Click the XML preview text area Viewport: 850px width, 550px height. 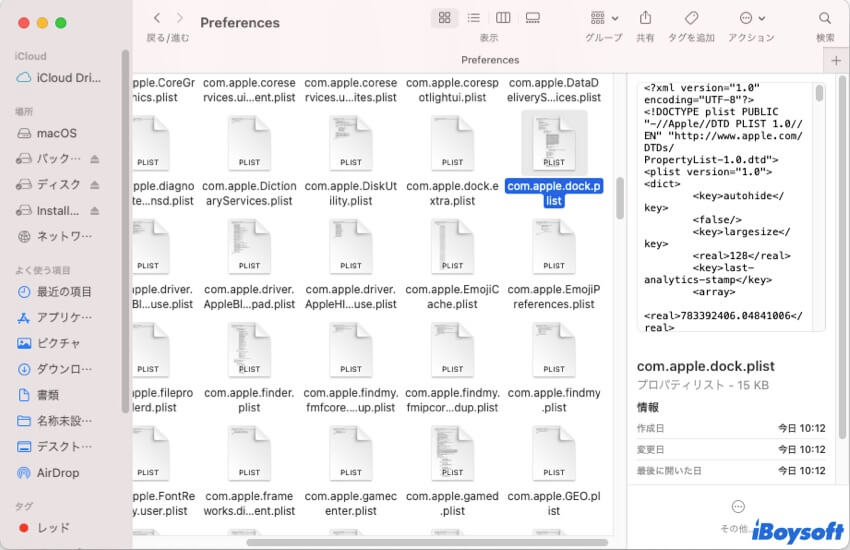[x=726, y=207]
